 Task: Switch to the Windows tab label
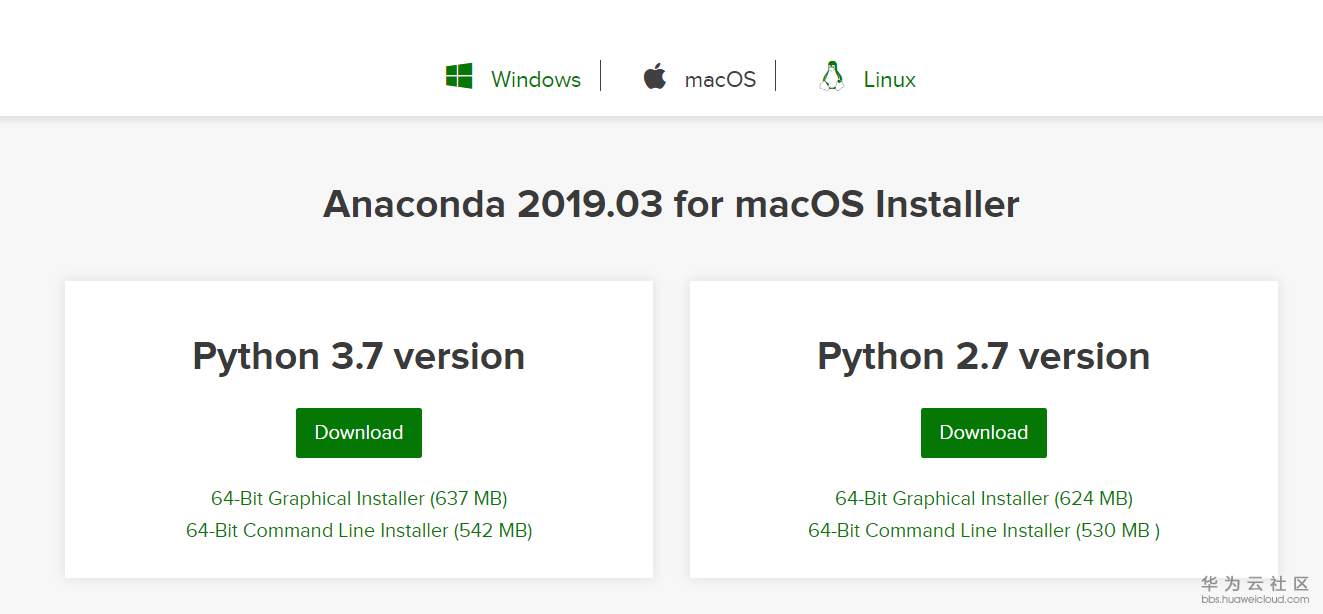click(535, 80)
